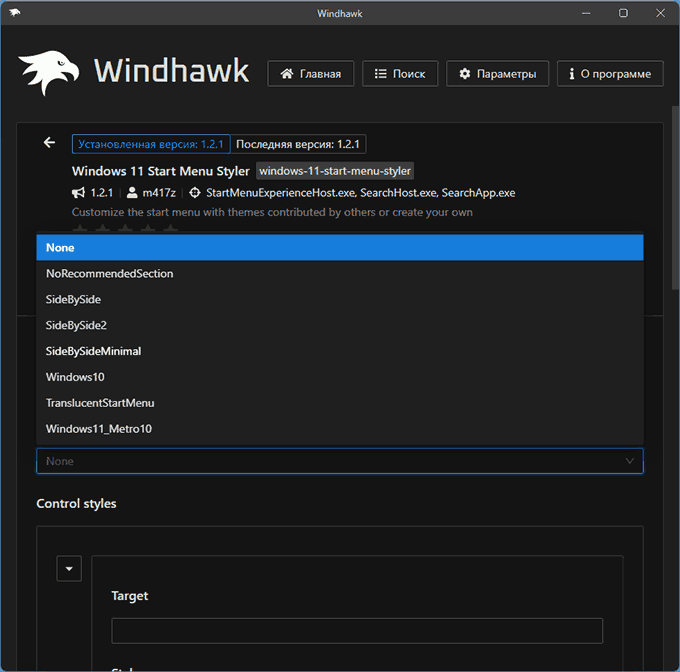Click the megaphone version icon
Screen dimensions: 680x672
coord(78,193)
